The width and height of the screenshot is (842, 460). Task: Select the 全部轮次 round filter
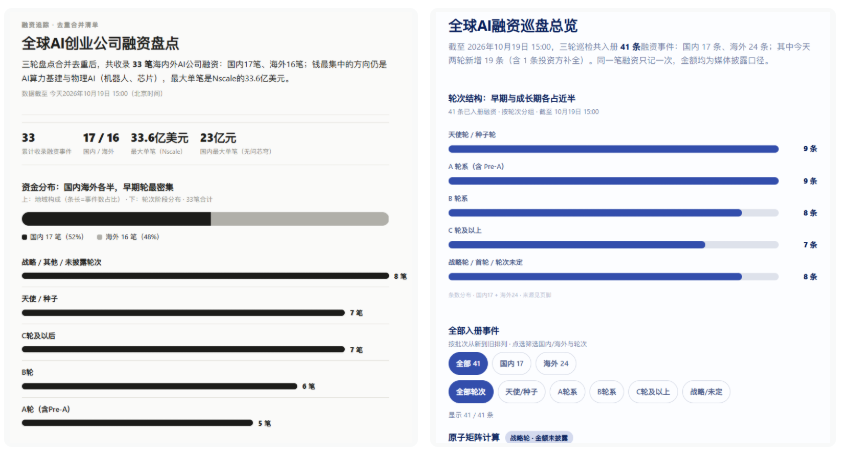pyautogui.click(x=471, y=392)
